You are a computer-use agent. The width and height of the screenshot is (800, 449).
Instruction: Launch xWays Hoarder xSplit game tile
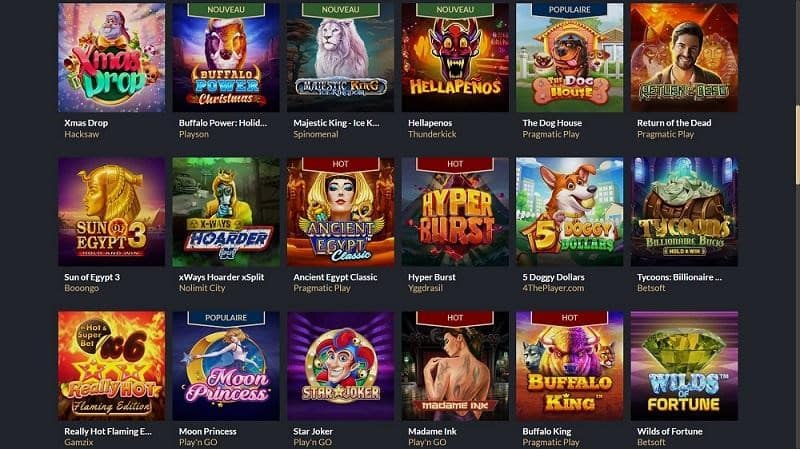click(x=226, y=212)
